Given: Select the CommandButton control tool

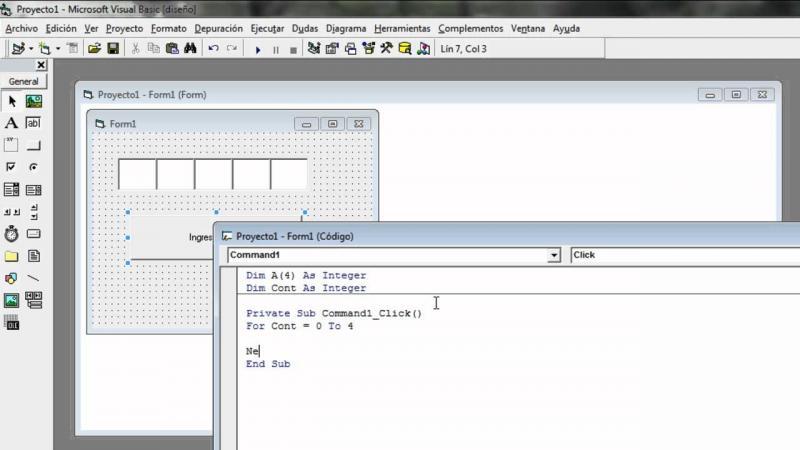Looking at the screenshot, I should point(34,146).
